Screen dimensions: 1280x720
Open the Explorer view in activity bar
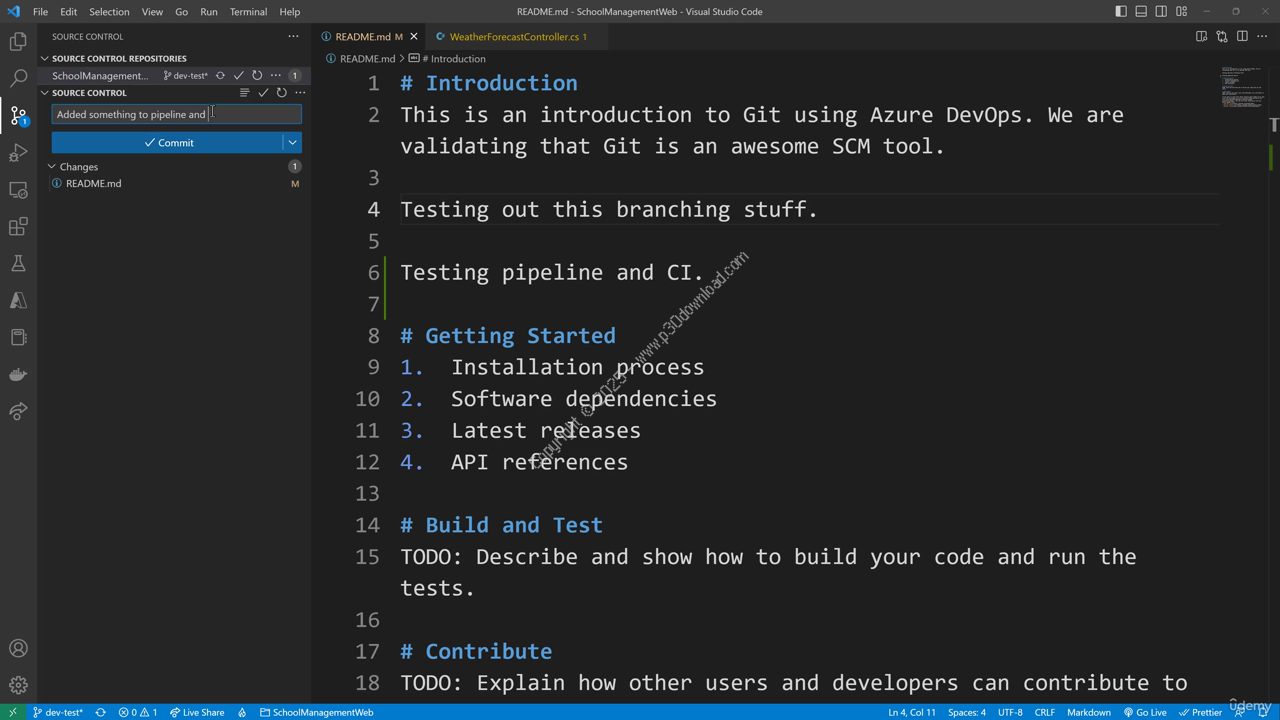click(18, 42)
